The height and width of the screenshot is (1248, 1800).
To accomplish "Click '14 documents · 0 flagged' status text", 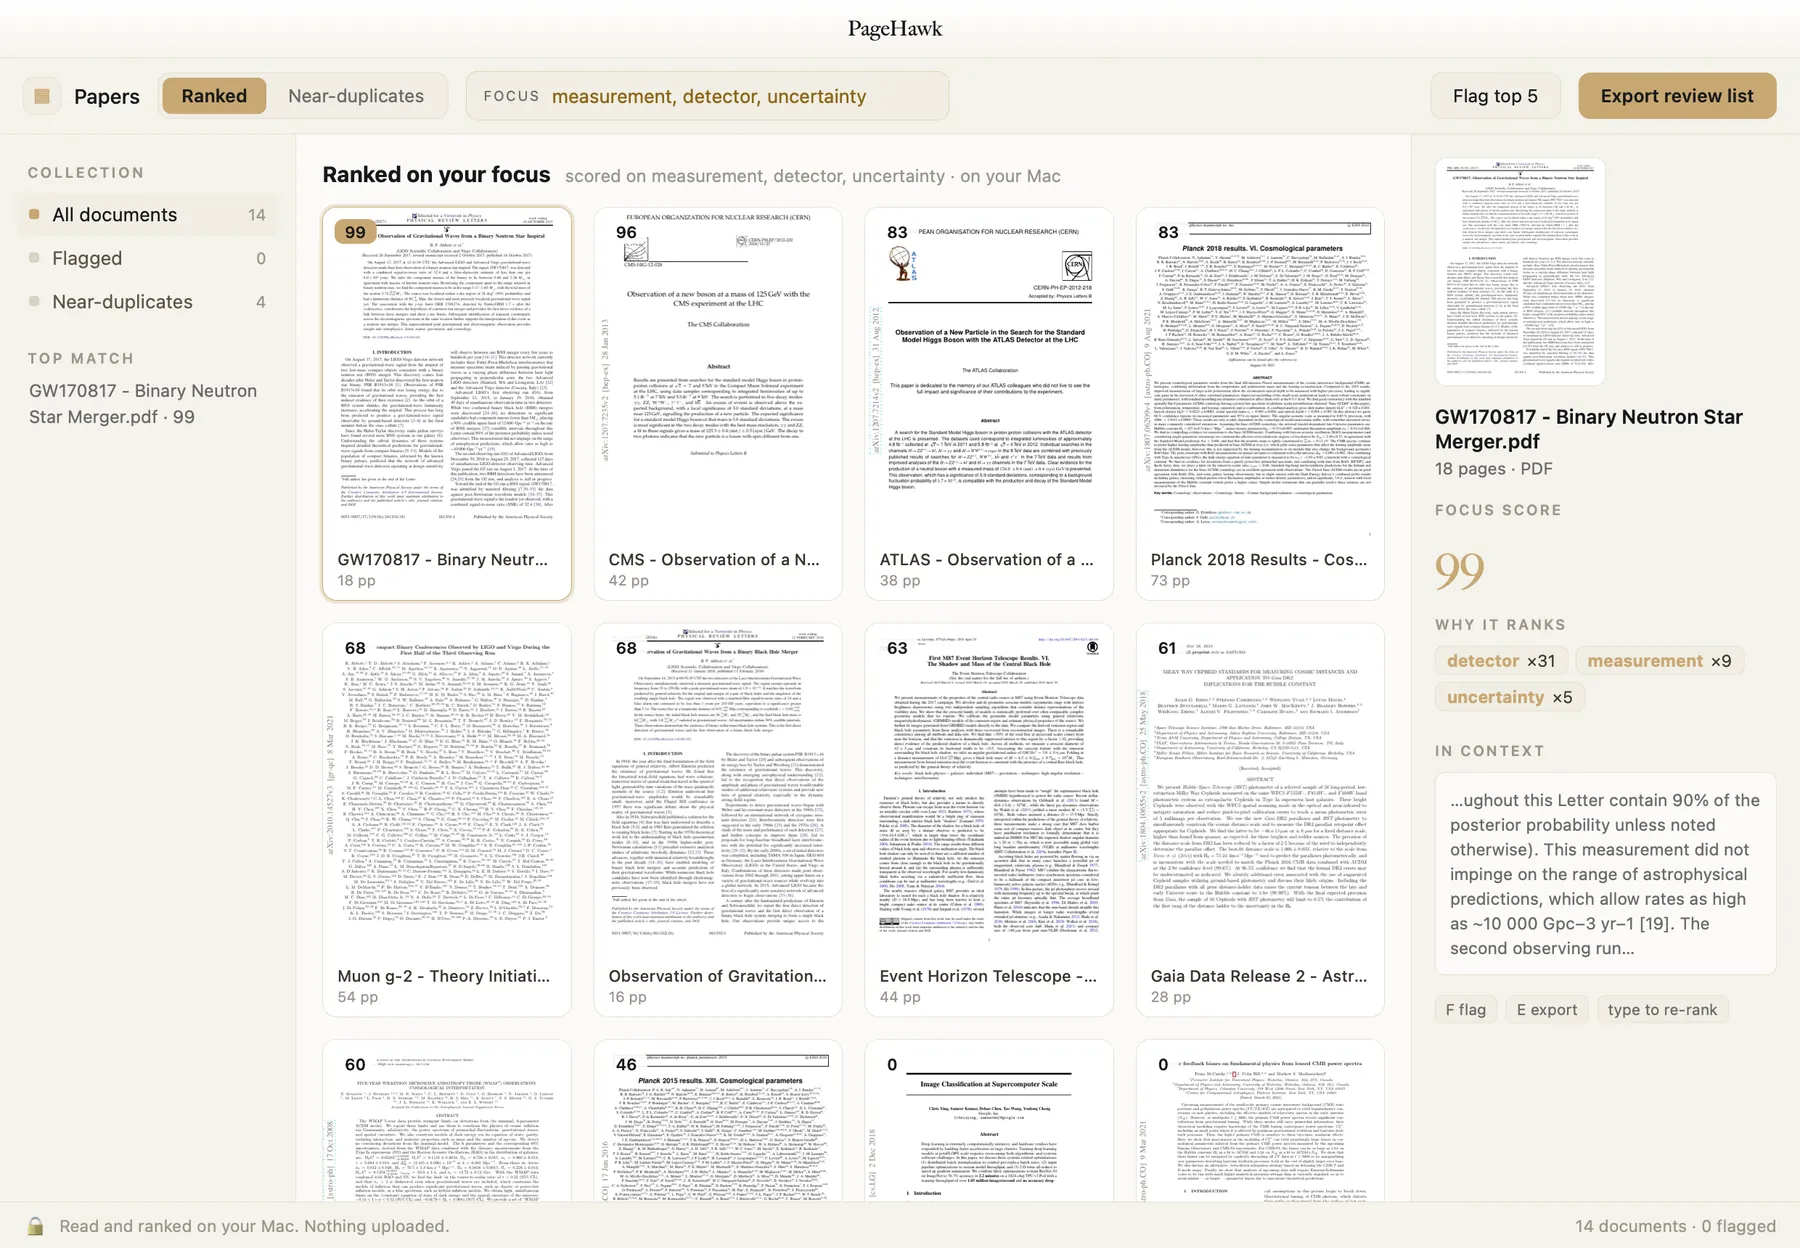I will [1675, 1226].
